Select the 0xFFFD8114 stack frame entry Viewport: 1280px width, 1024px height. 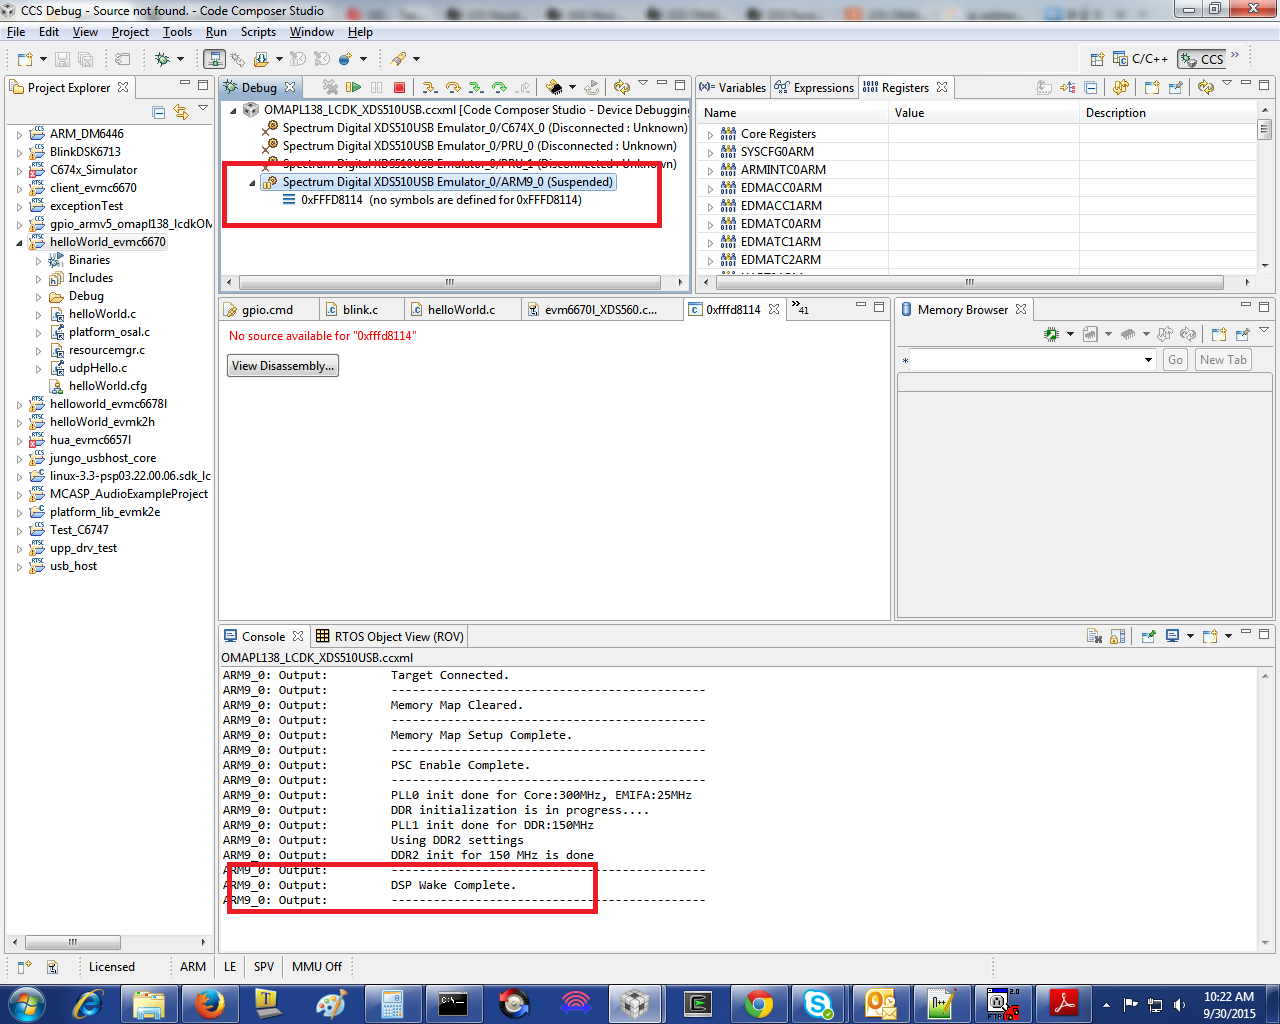(x=441, y=200)
